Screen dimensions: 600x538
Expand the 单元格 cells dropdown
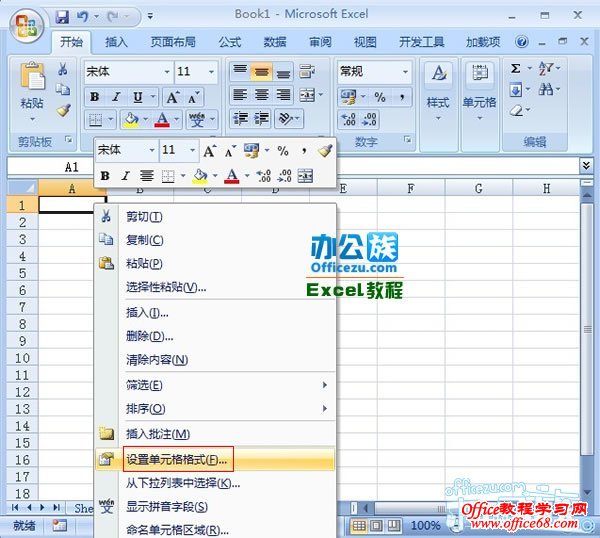[x=480, y=118]
